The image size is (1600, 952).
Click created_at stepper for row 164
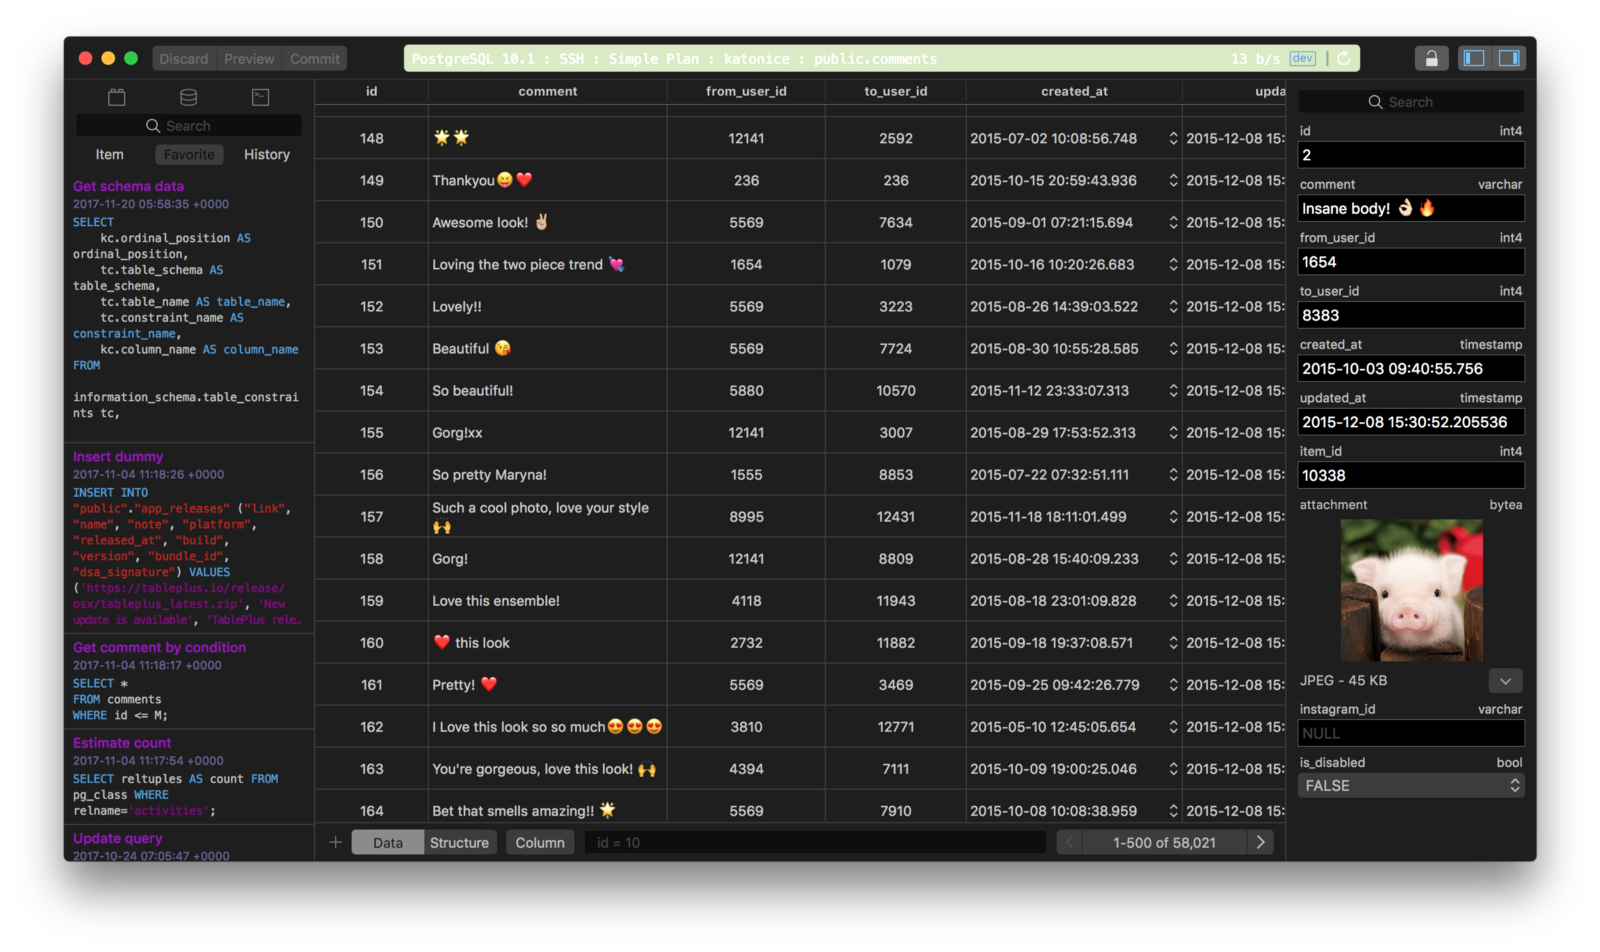[x=1173, y=810]
